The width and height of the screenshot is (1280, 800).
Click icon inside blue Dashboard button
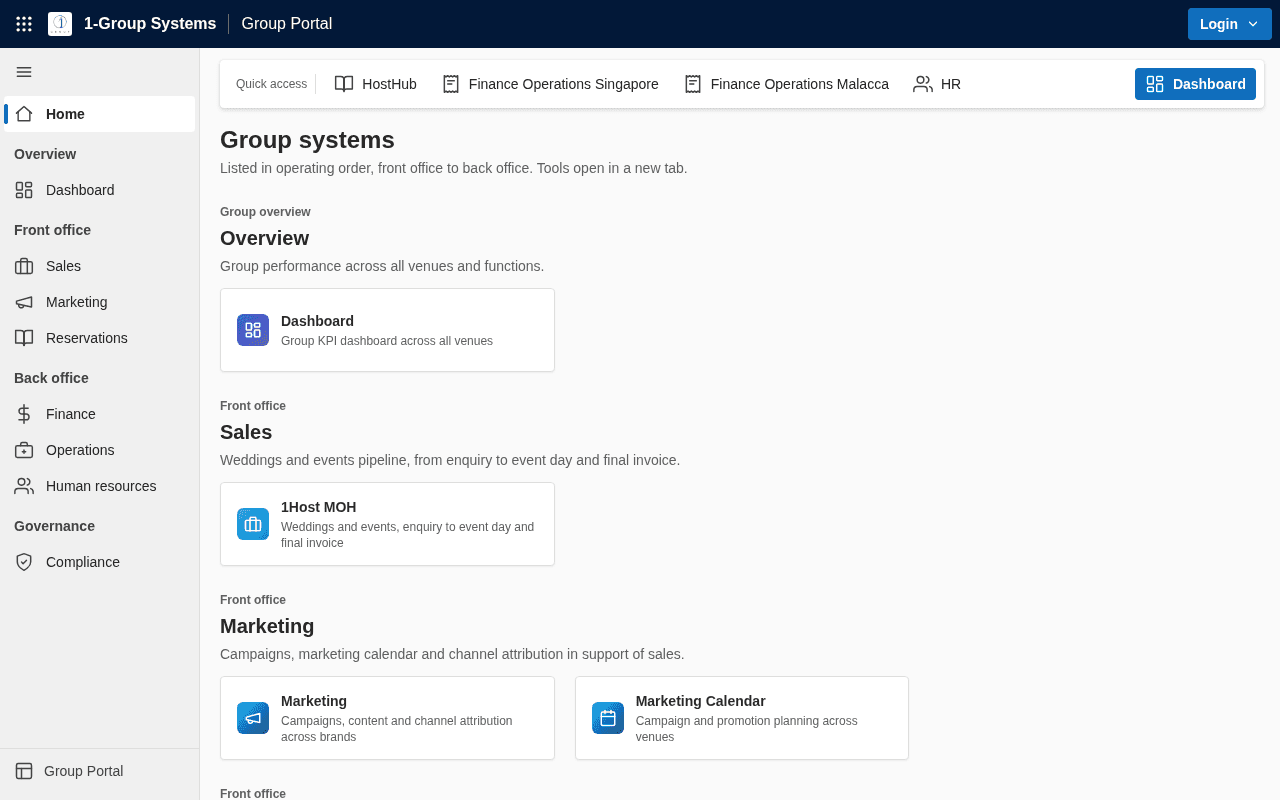point(1155,84)
